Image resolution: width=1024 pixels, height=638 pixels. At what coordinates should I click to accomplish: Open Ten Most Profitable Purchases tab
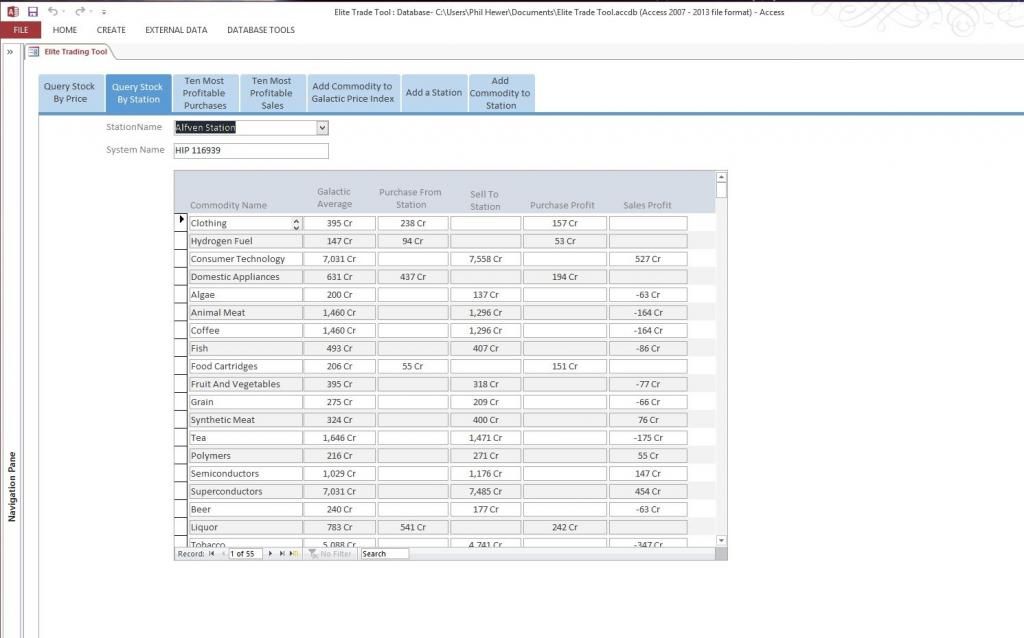click(x=205, y=93)
